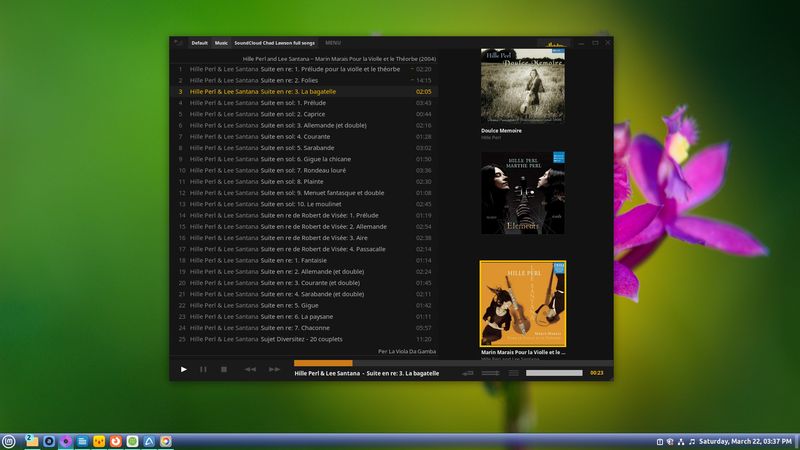Skip back to the previous track

pos(250,369)
